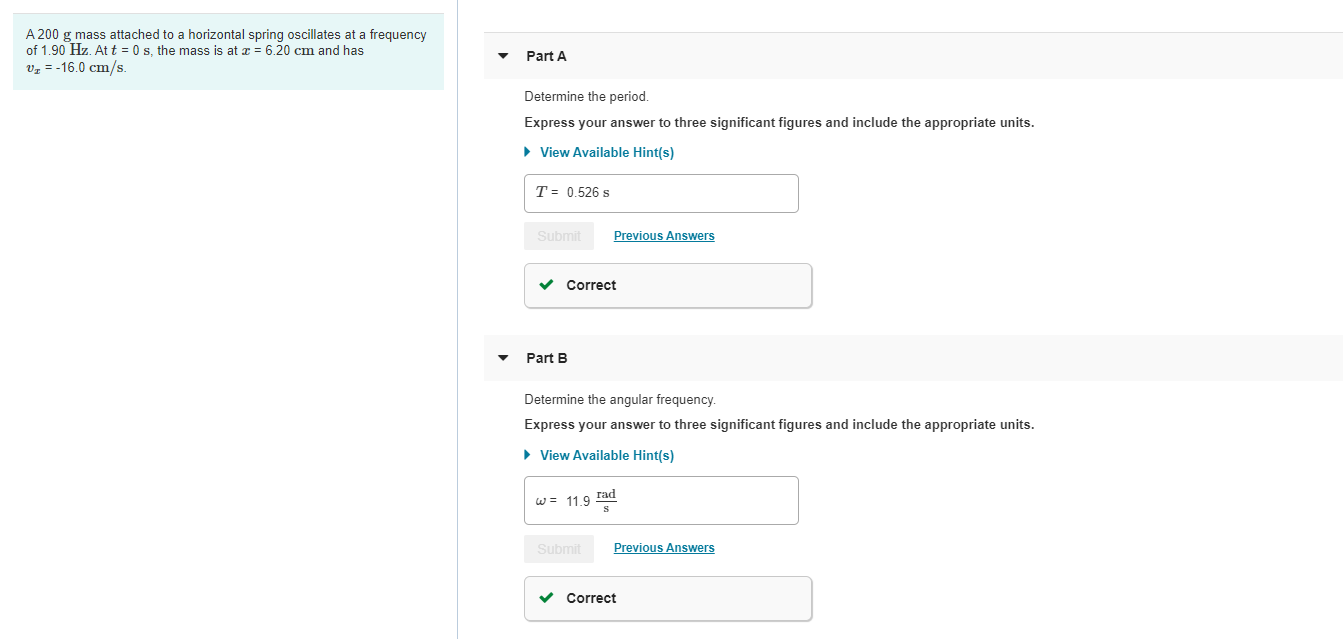The height and width of the screenshot is (639, 1343).
Task: Click the 'Determine the period.' prompt text
Action: (x=586, y=97)
